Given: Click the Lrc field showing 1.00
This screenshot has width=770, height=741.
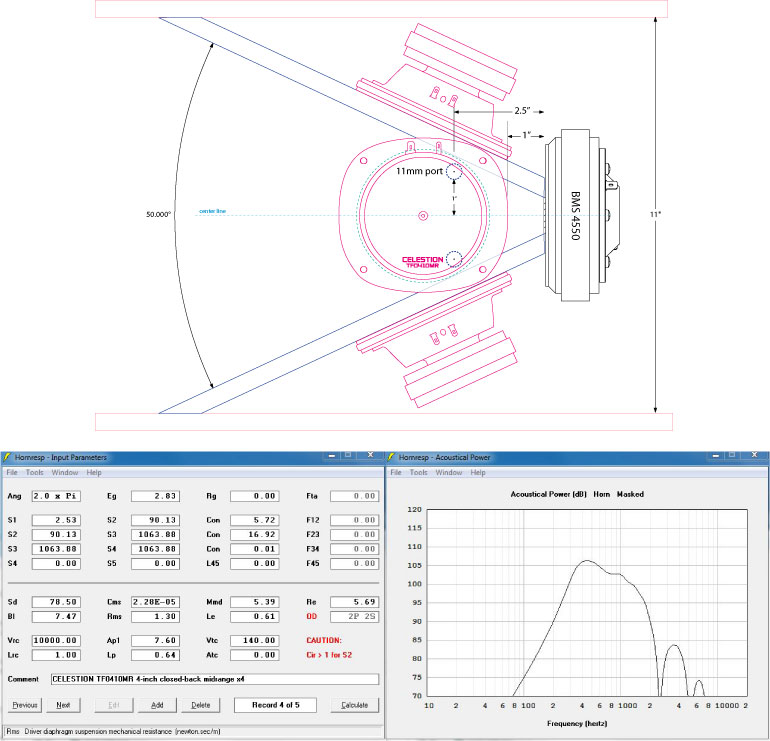Looking at the screenshot, I should pyautogui.click(x=56, y=655).
